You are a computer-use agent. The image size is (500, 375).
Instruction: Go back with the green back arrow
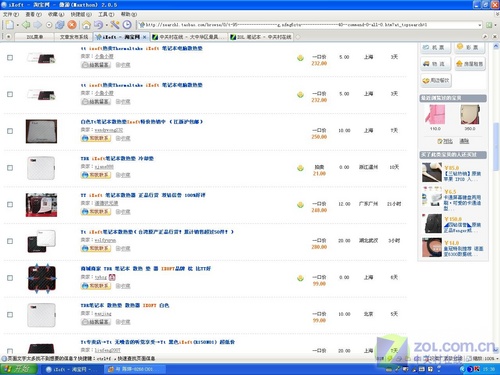26,25
